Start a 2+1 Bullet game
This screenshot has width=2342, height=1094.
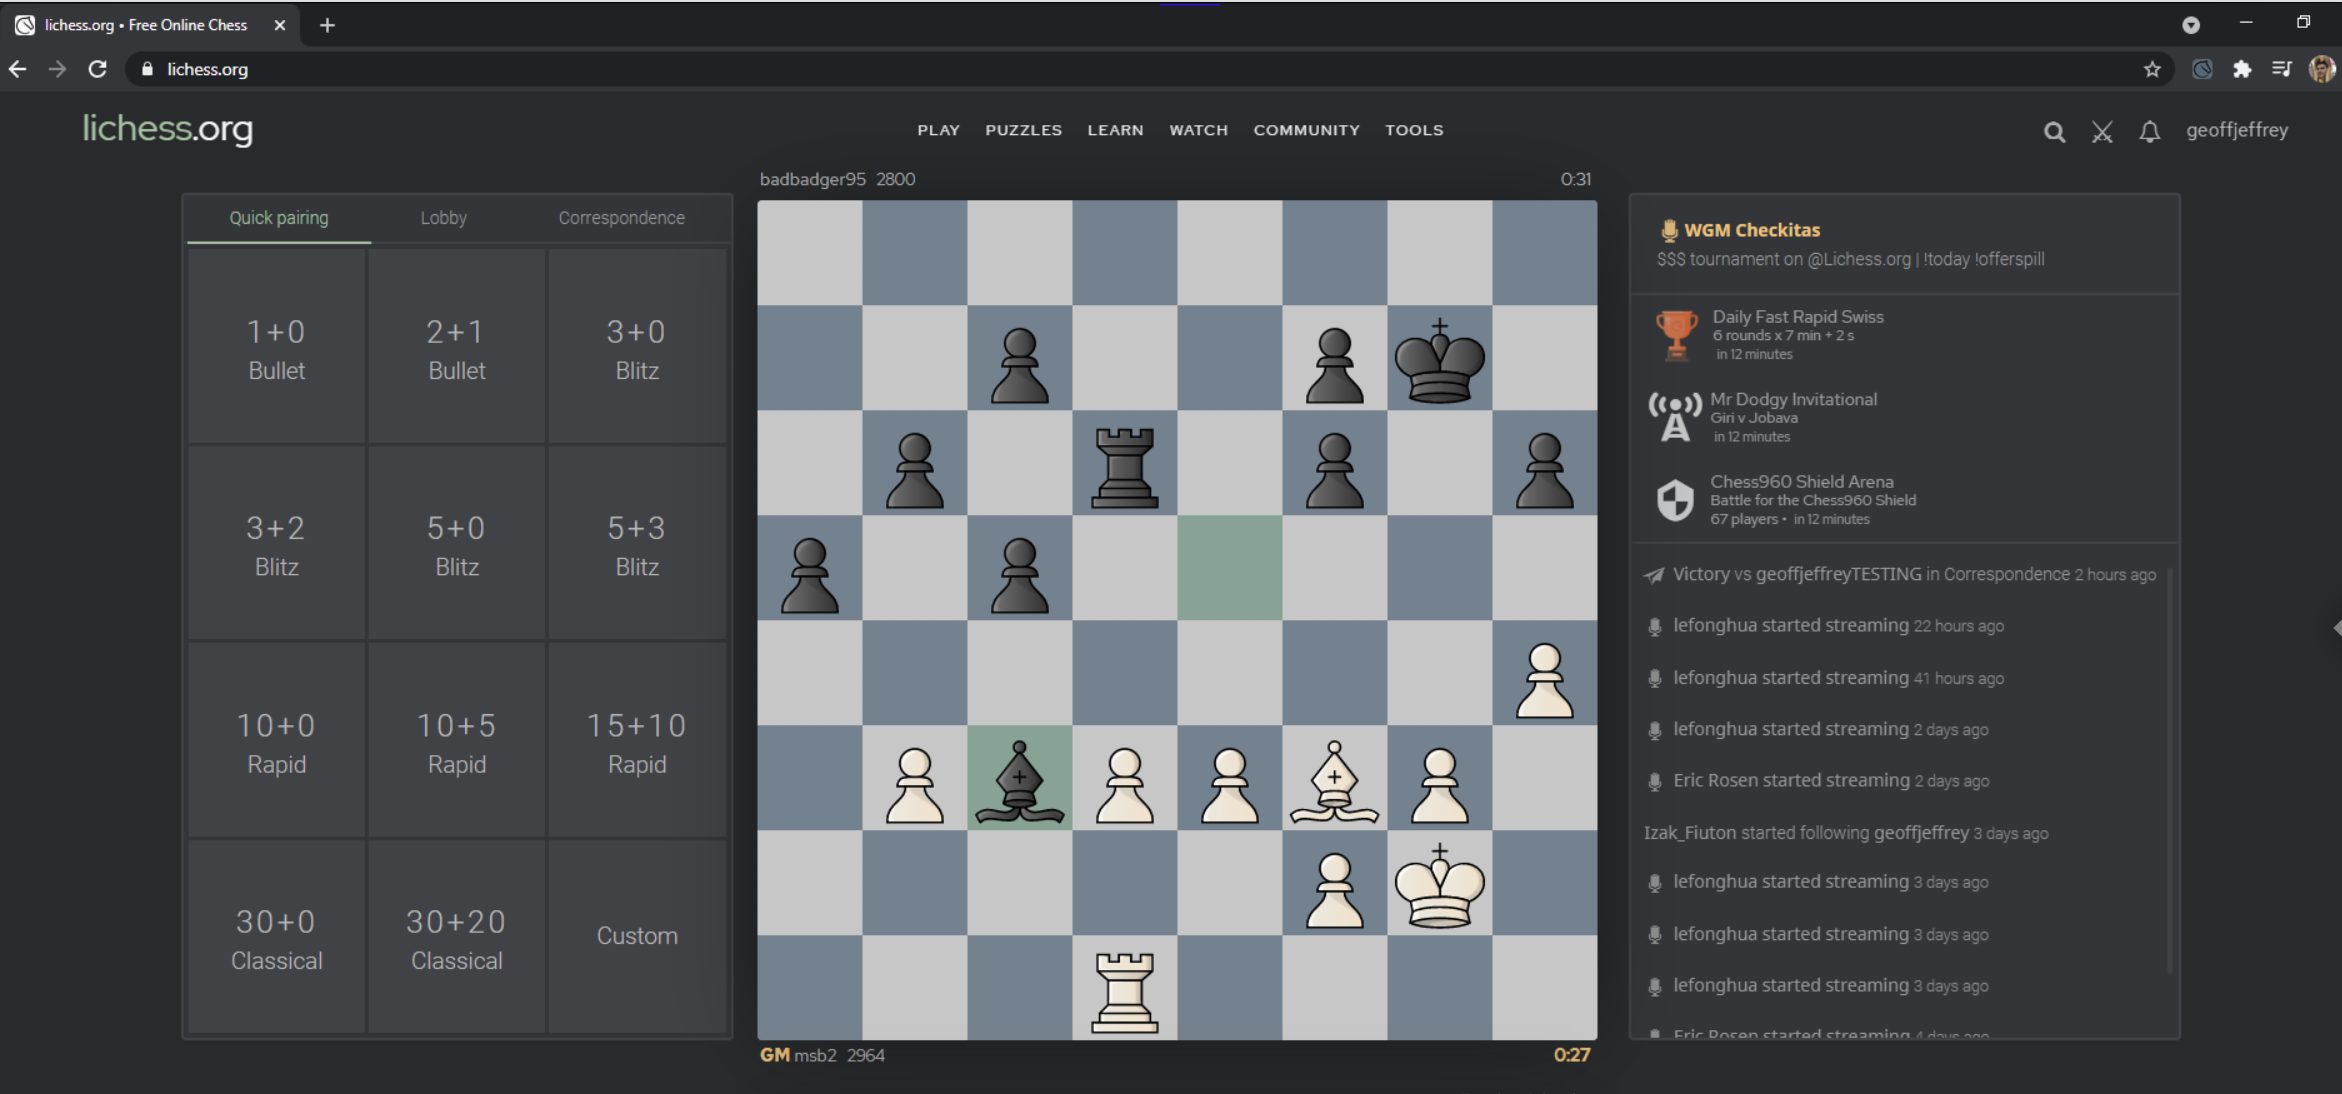pyautogui.click(x=457, y=347)
